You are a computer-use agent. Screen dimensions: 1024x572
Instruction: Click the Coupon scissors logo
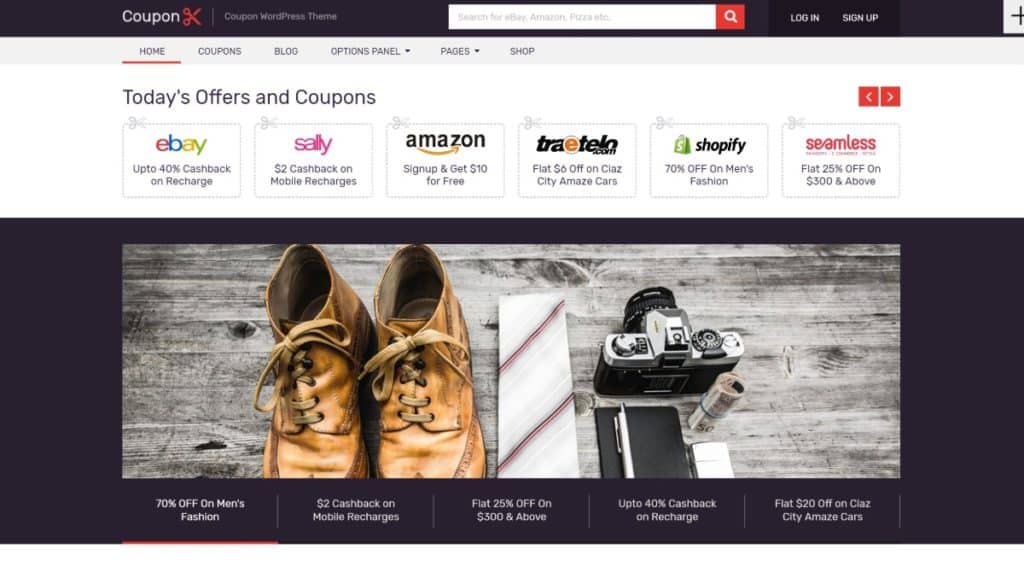(161, 16)
